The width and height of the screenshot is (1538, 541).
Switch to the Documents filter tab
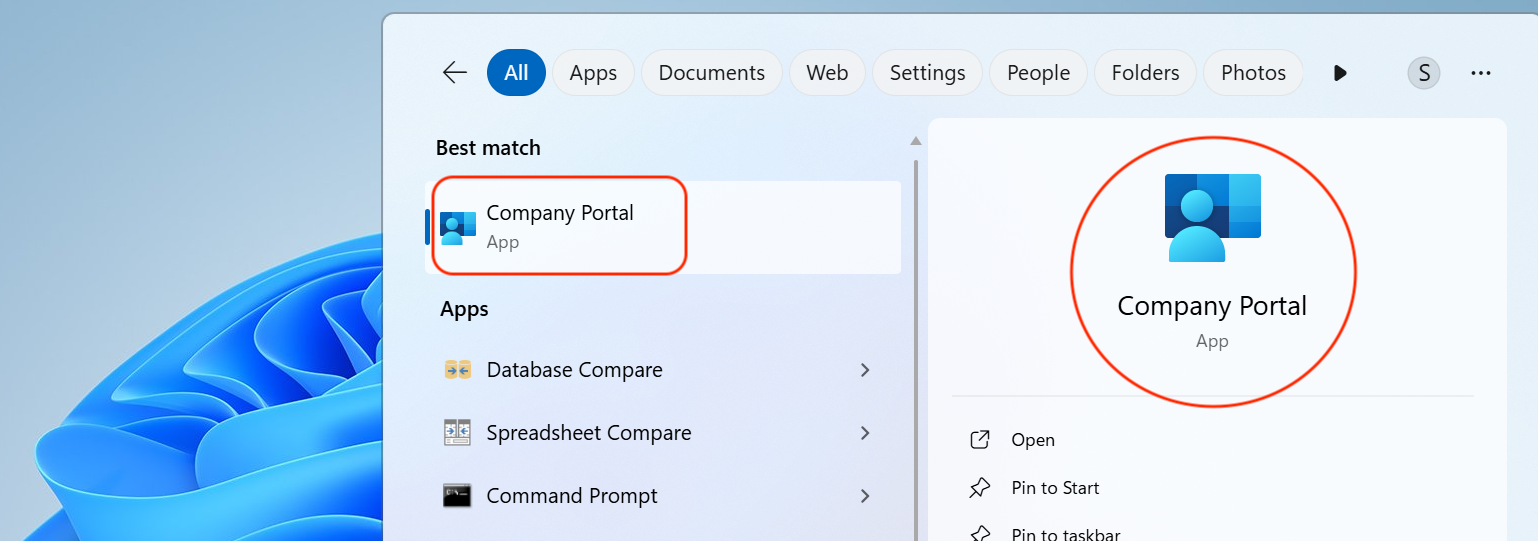[712, 73]
